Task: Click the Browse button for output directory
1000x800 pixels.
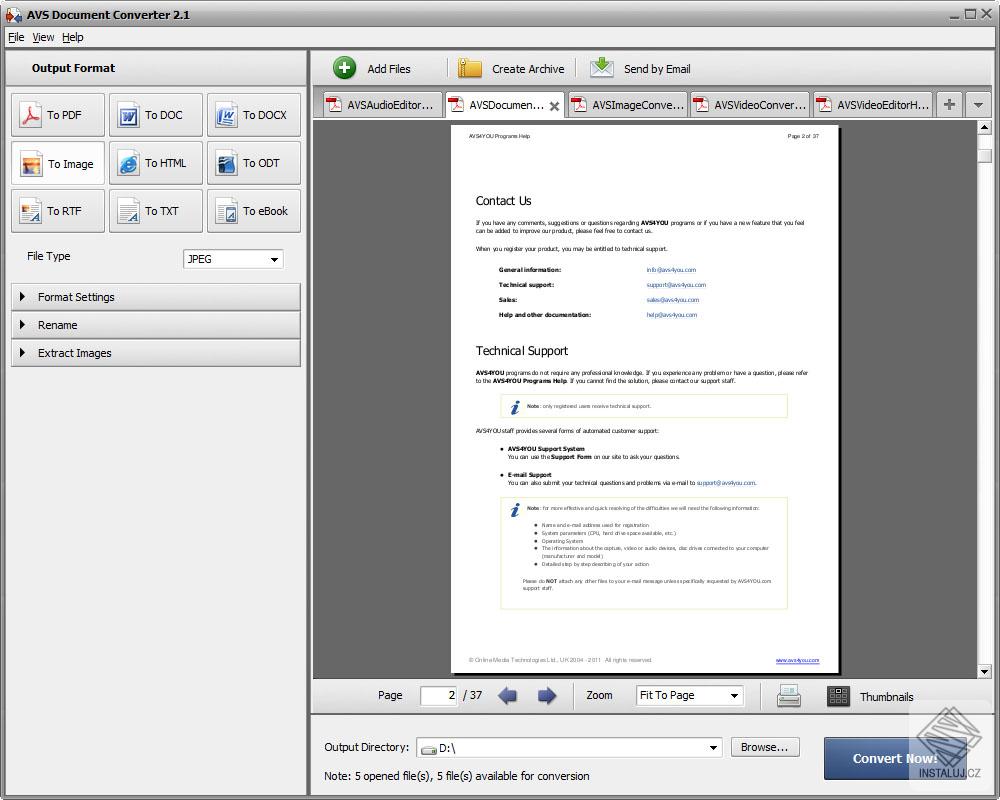Action: 764,747
